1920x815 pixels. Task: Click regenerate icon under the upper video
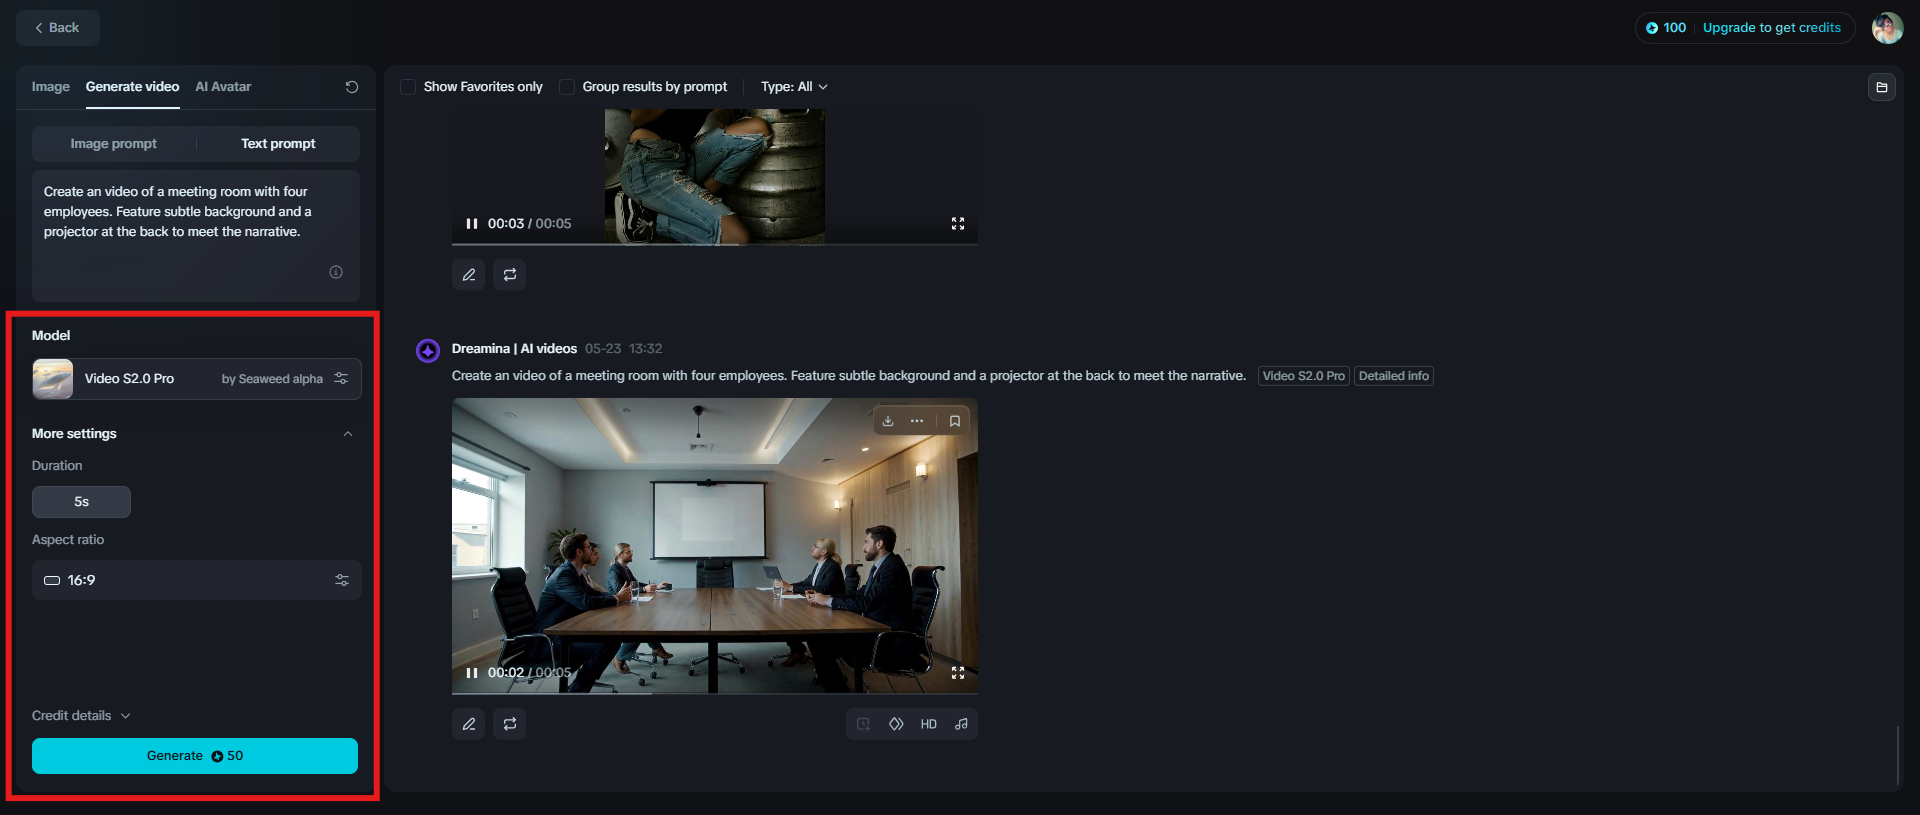(510, 275)
